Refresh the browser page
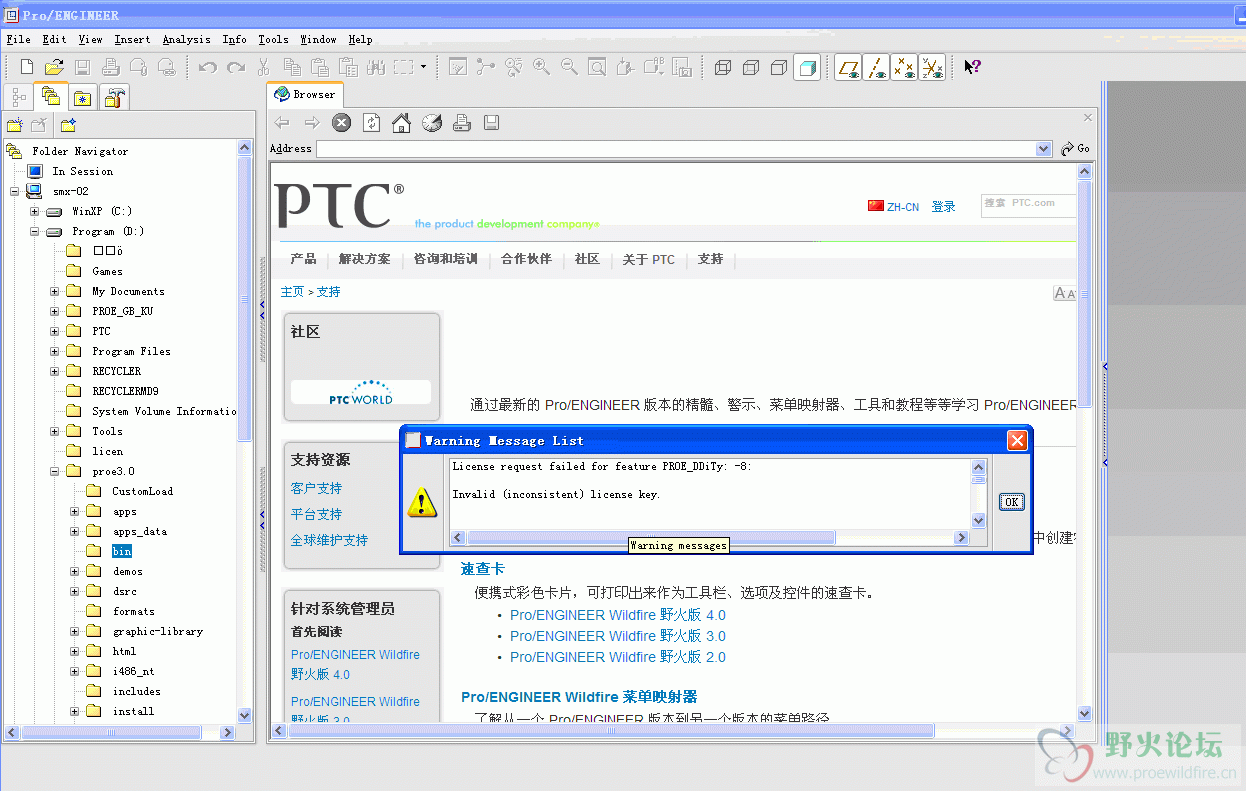Screen dimensions: 1246x791 [x=372, y=123]
